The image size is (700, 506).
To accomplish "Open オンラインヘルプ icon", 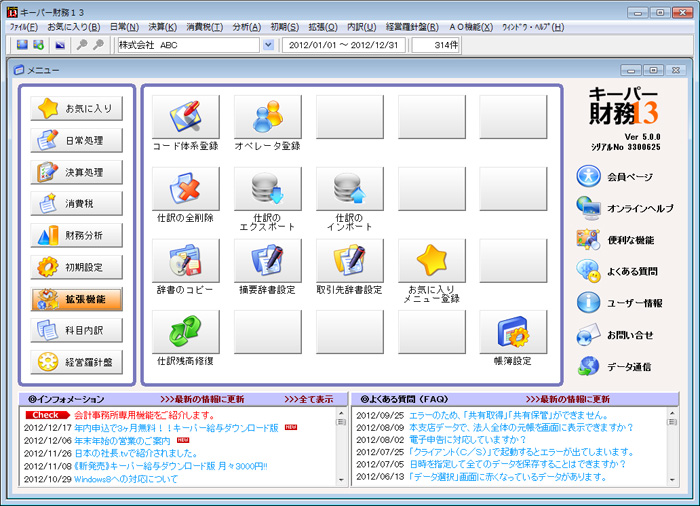I will pos(588,208).
